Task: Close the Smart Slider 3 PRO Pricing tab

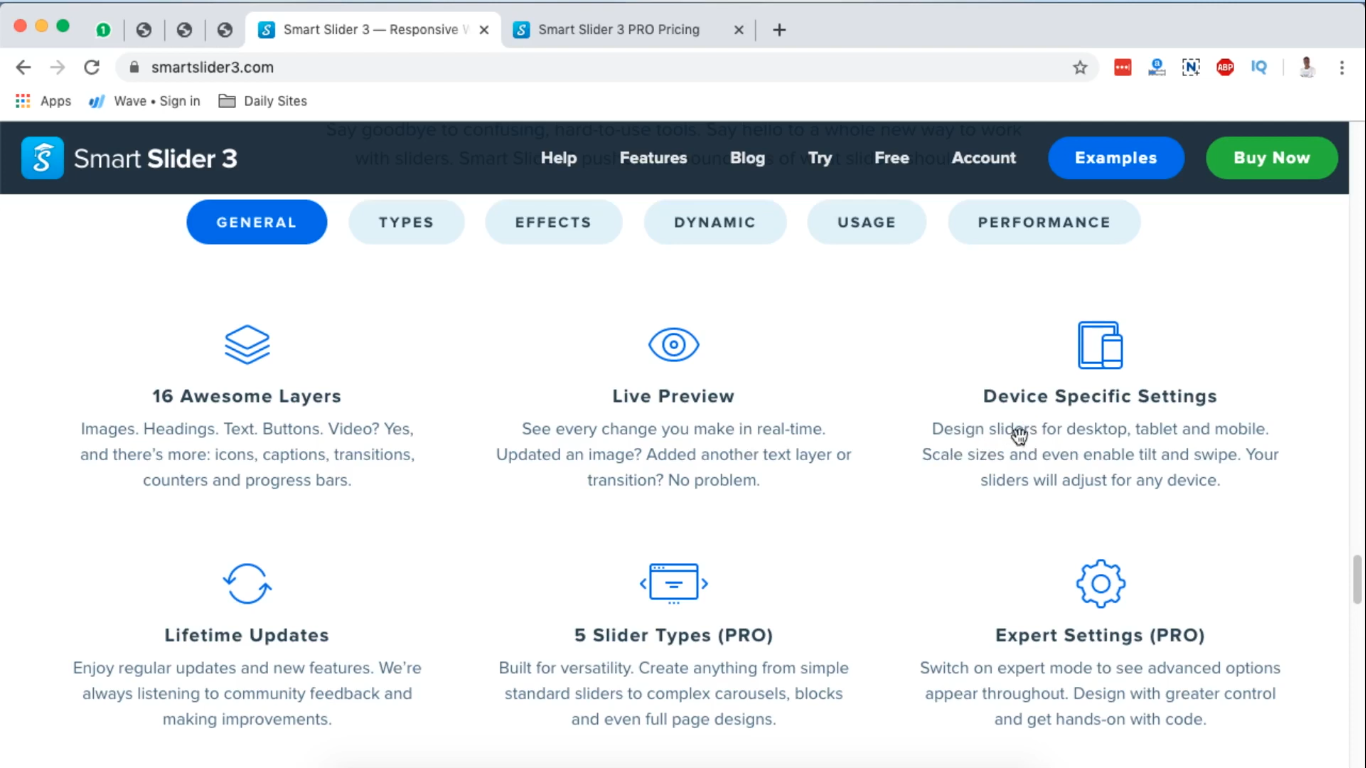Action: pyautogui.click(x=739, y=30)
